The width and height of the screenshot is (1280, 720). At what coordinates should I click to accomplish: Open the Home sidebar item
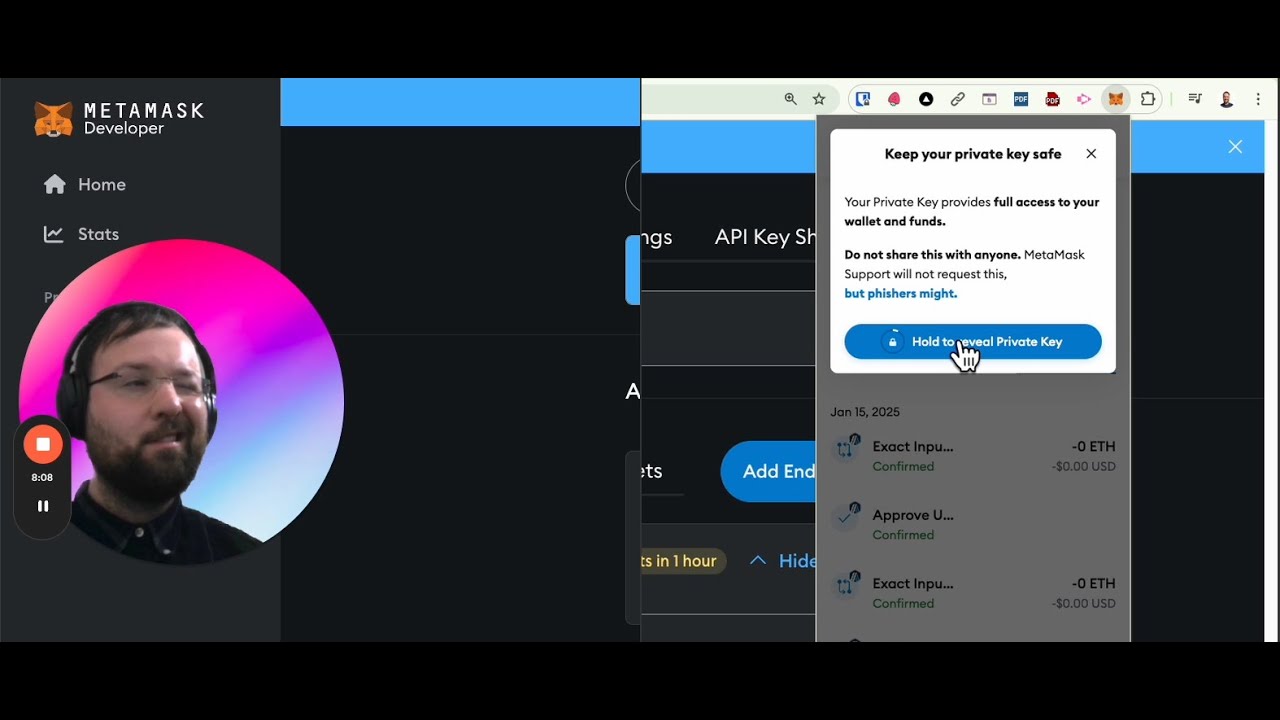pos(85,185)
